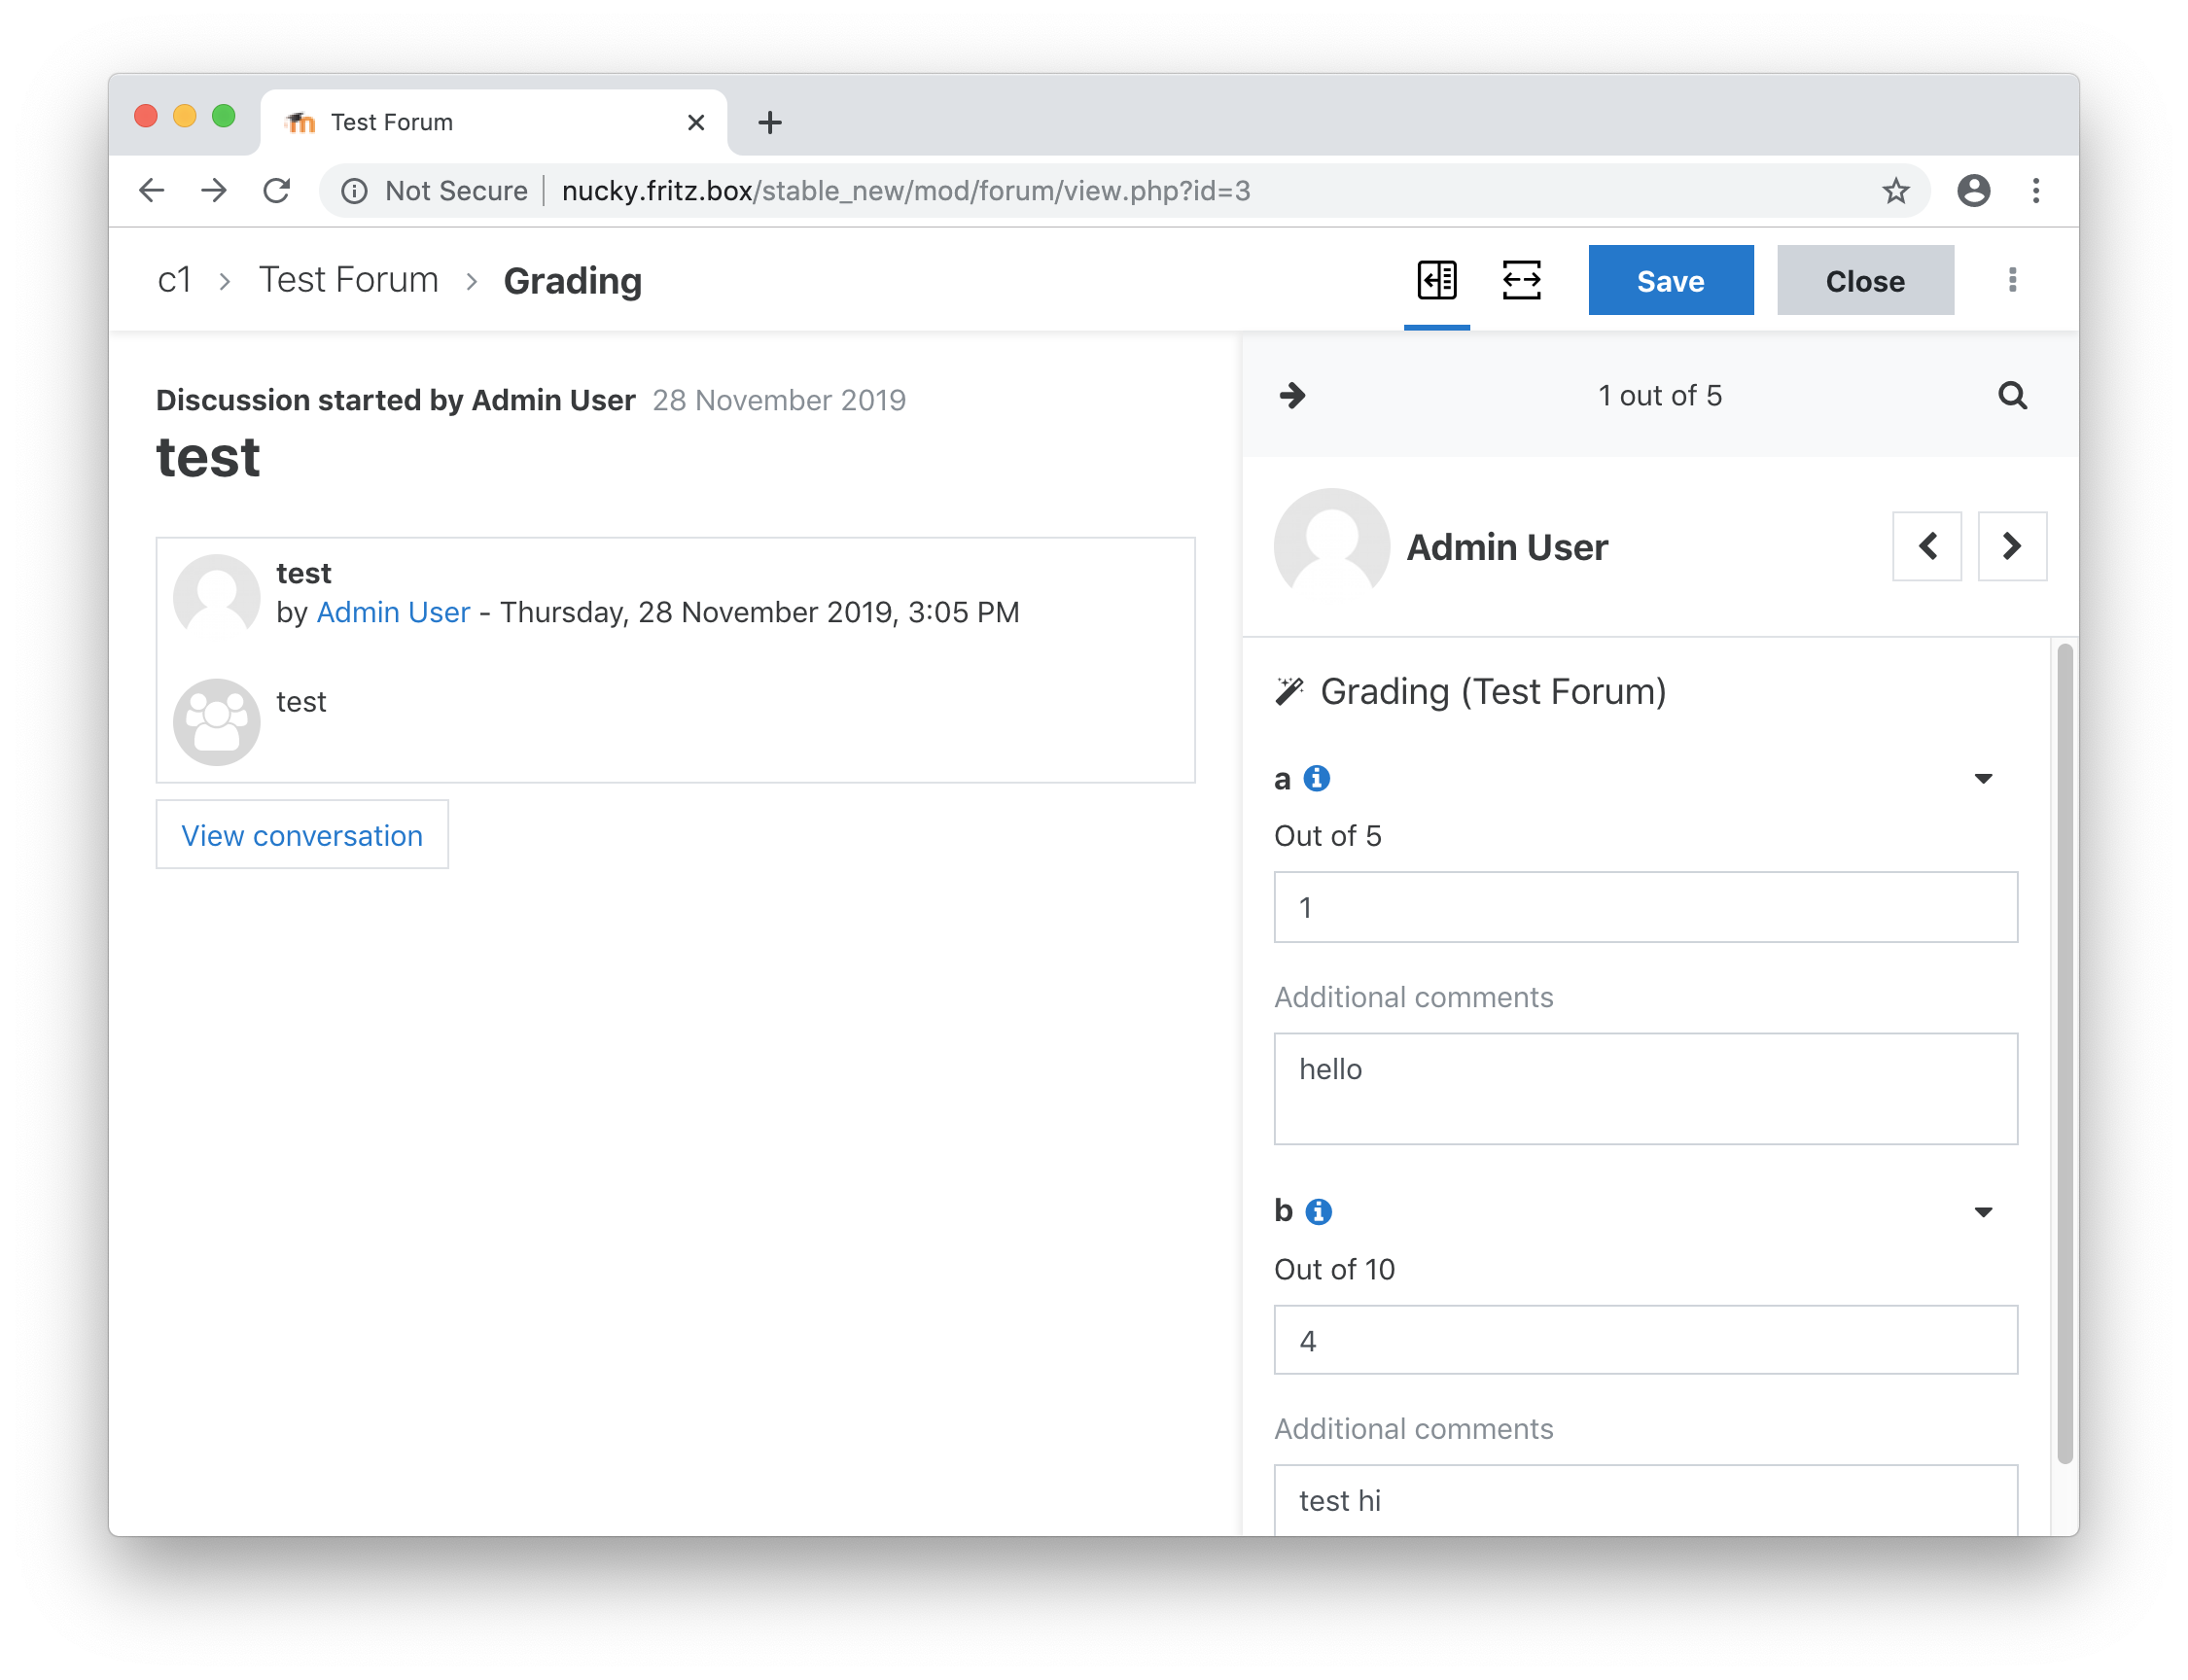Click the '1 out of 5' user counter

(x=1659, y=396)
